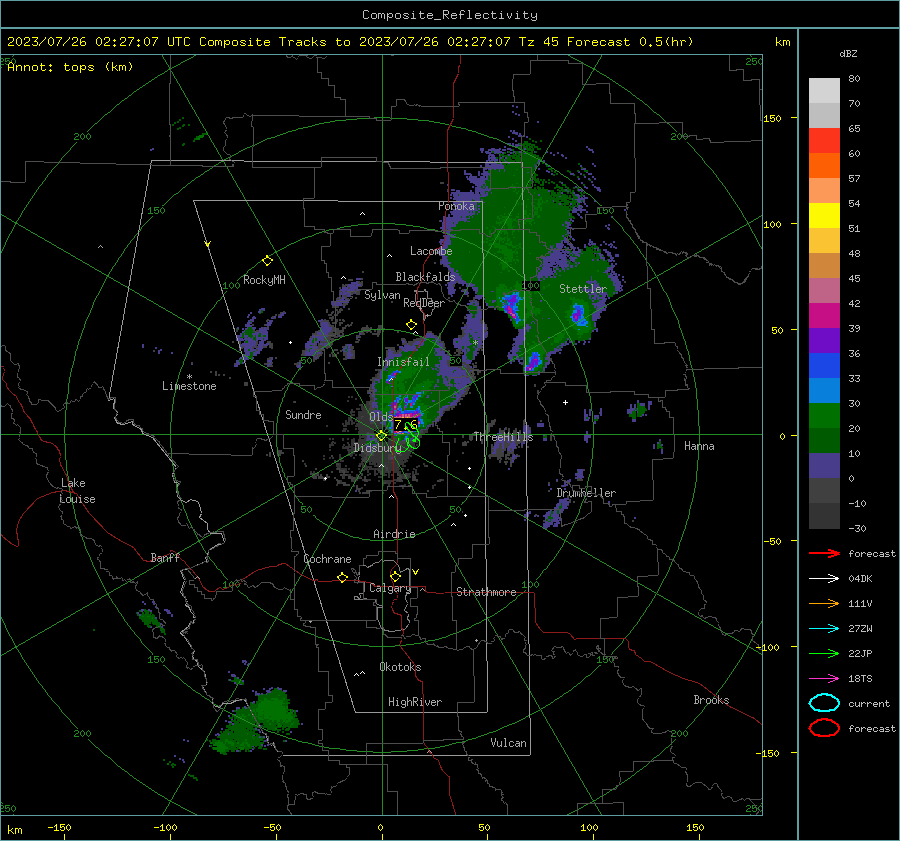This screenshot has width=900, height=841.
Task: Select the purple 36-39 dBZ swatch
Action: [824, 341]
